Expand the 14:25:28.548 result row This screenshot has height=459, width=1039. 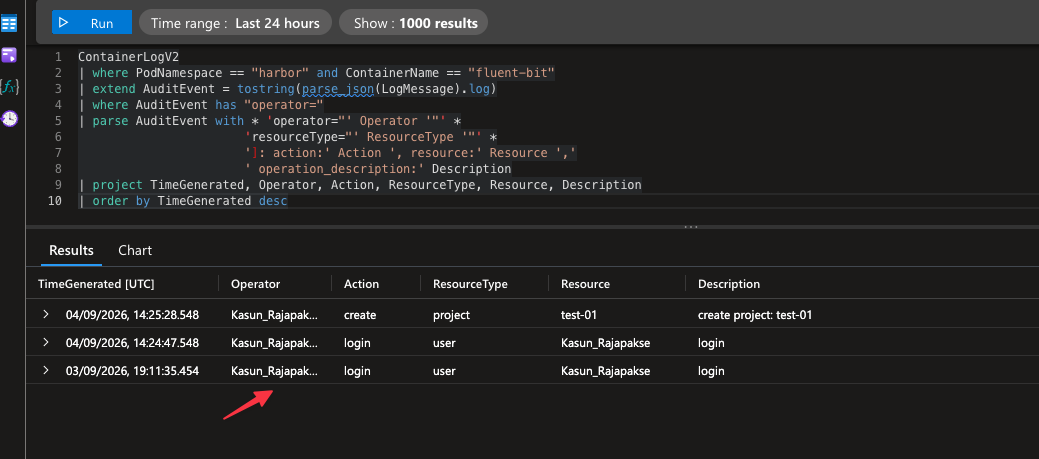point(46,315)
